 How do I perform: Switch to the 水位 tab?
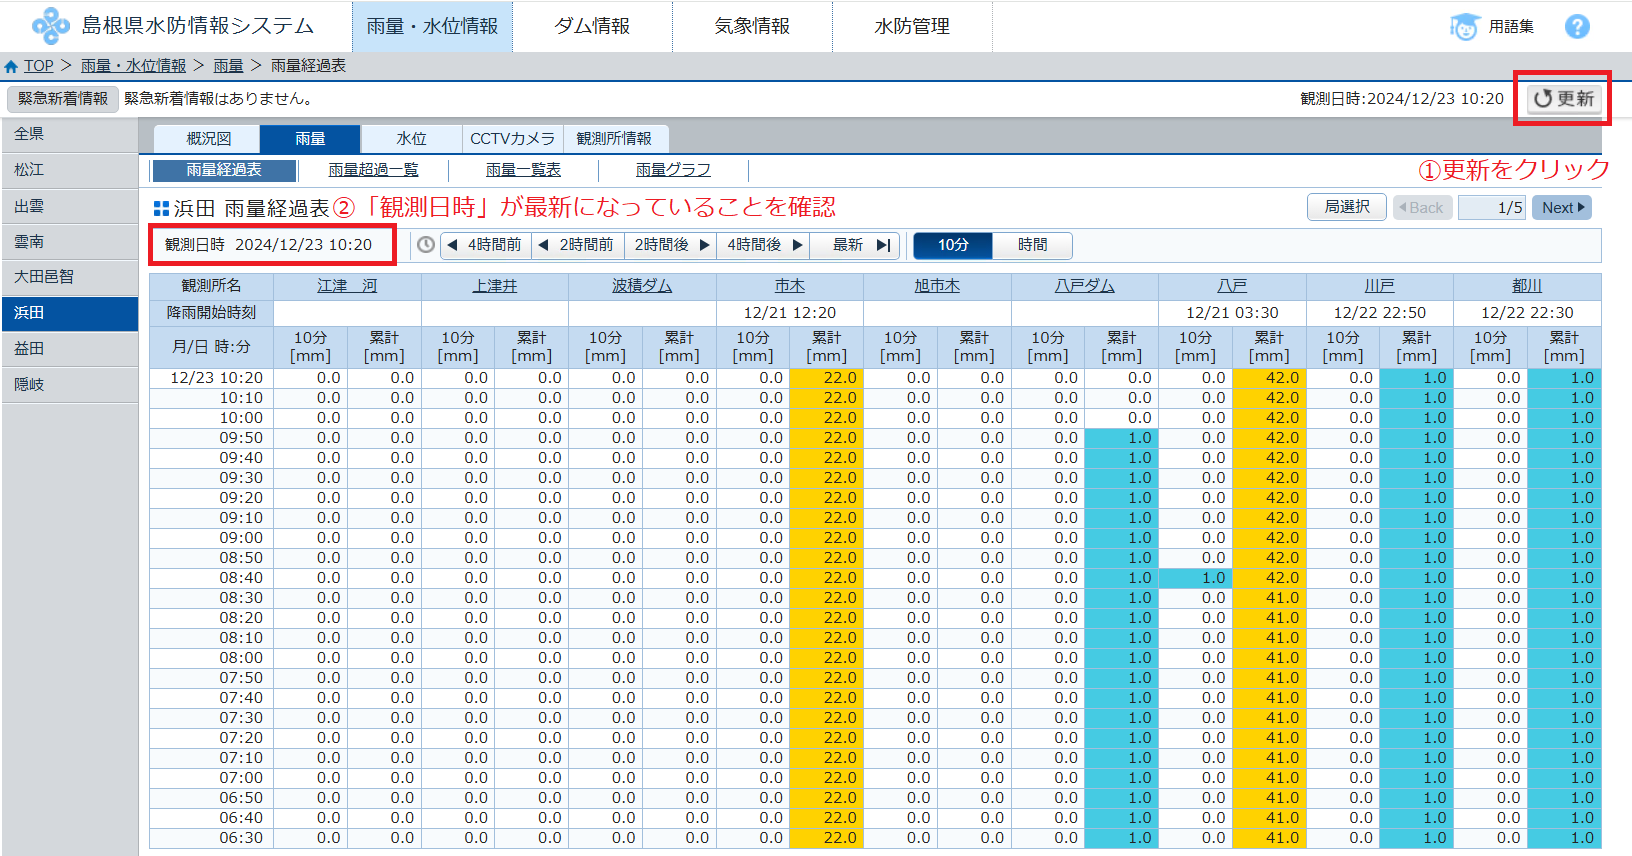click(x=411, y=139)
